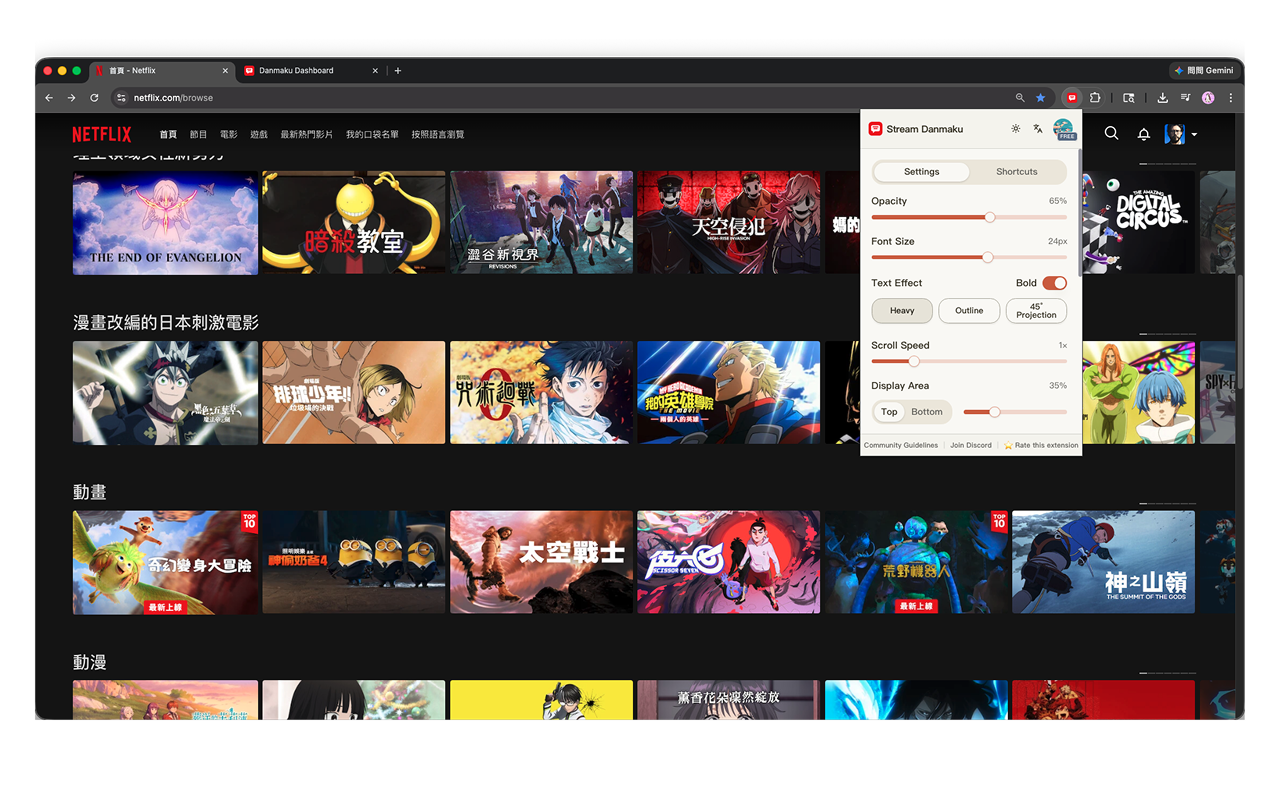Open the 神之山嶺 thumbnail
The width and height of the screenshot is (1280, 800).
1103,562
